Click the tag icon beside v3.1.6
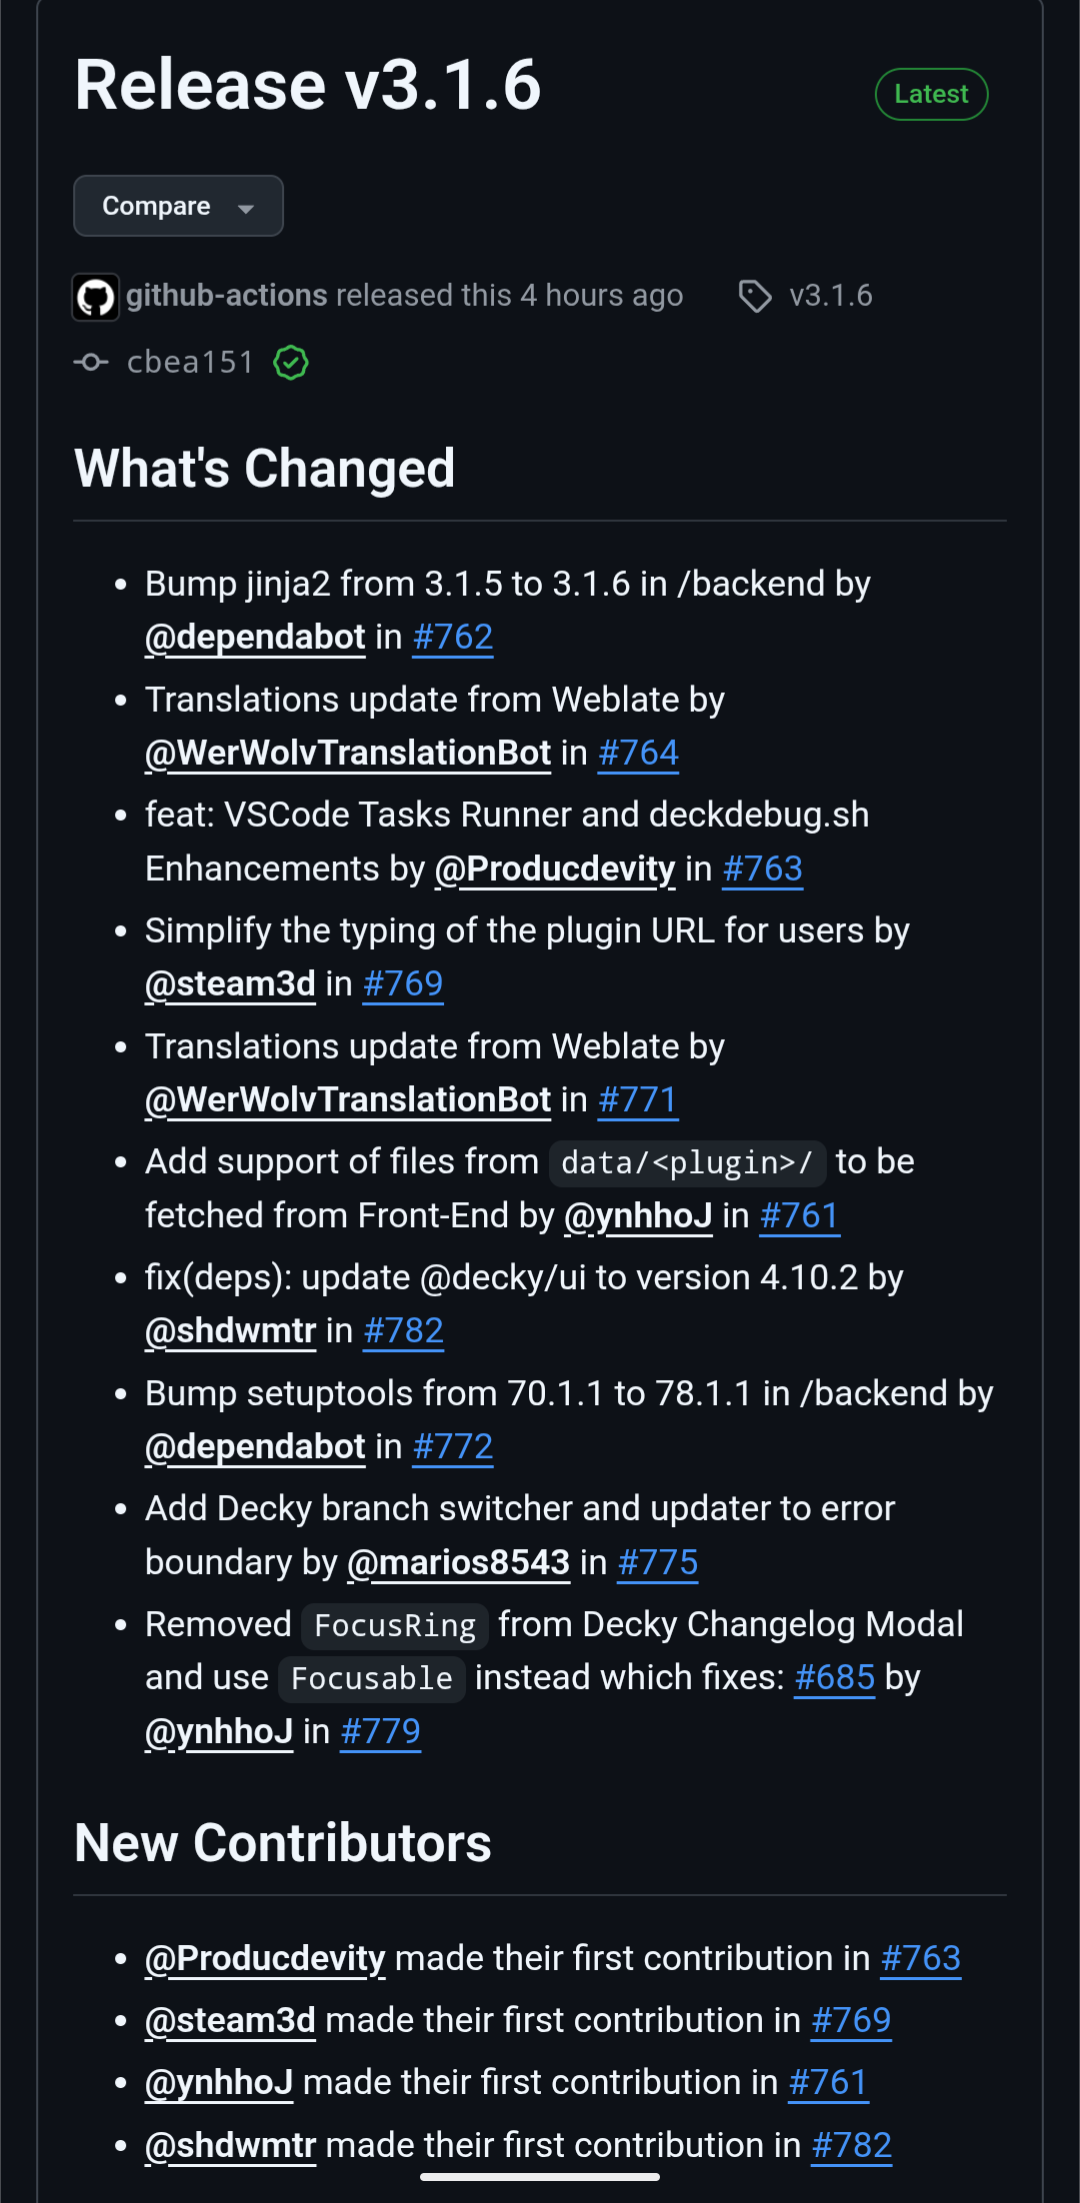This screenshot has height=2203, width=1080. coord(755,296)
